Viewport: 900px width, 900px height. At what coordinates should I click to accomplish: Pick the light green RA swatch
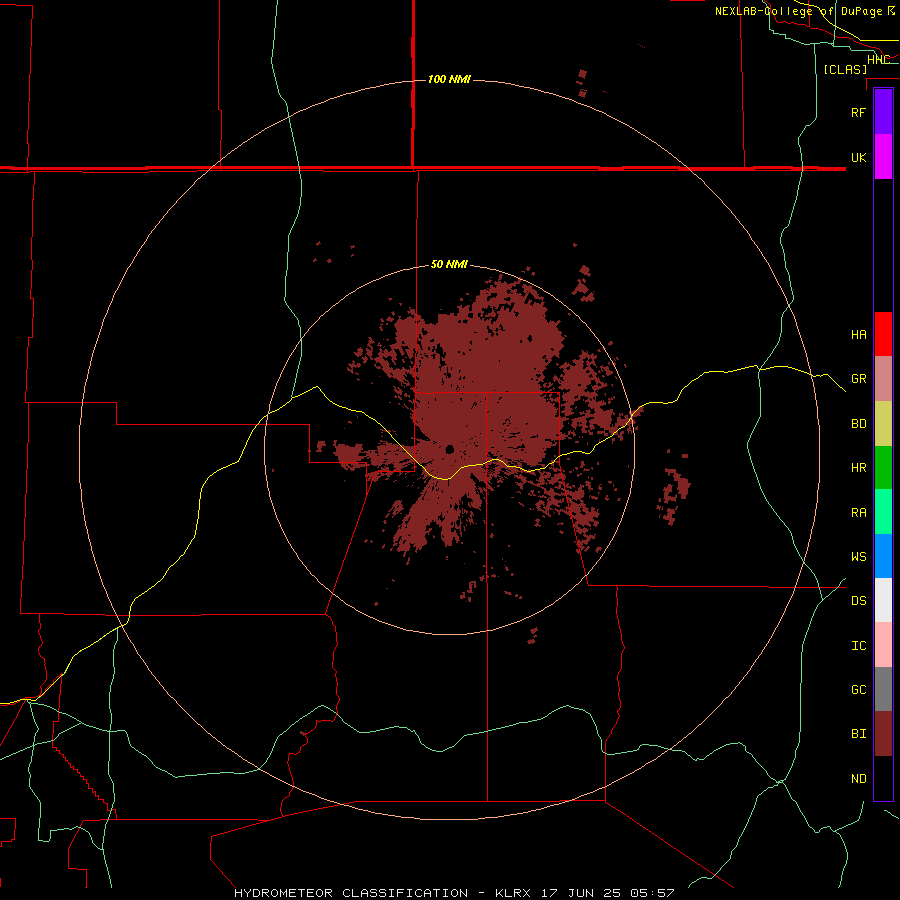[x=883, y=512]
